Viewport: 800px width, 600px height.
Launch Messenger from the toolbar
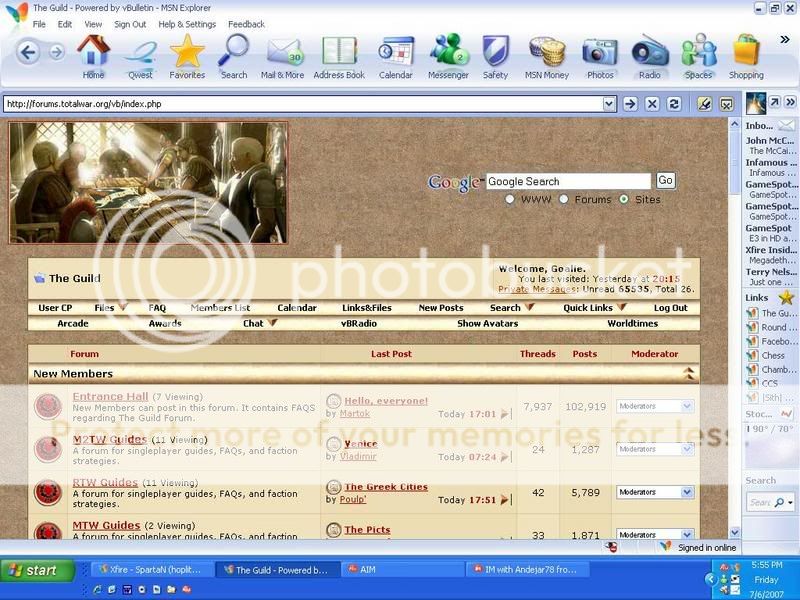pyautogui.click(x=448, y=56)
